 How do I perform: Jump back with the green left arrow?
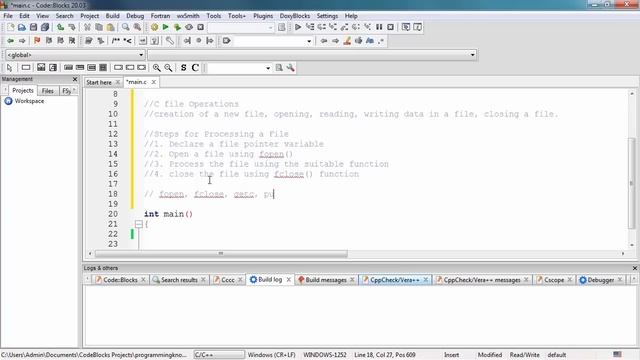point(10,41)
